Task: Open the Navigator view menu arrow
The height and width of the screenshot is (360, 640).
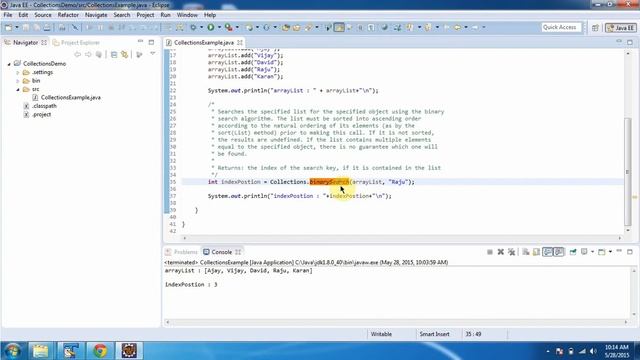Action: click(x=153, y=54)
